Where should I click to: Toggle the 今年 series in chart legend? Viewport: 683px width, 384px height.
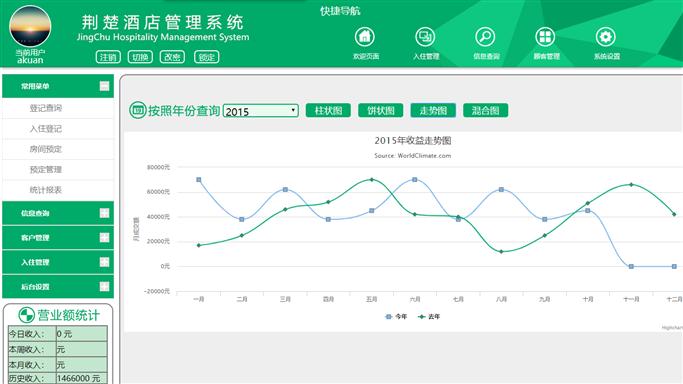(x=396, y=317)
